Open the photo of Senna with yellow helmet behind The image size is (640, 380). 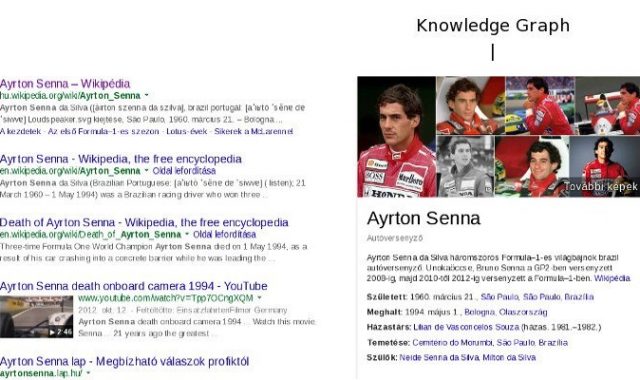540,106
